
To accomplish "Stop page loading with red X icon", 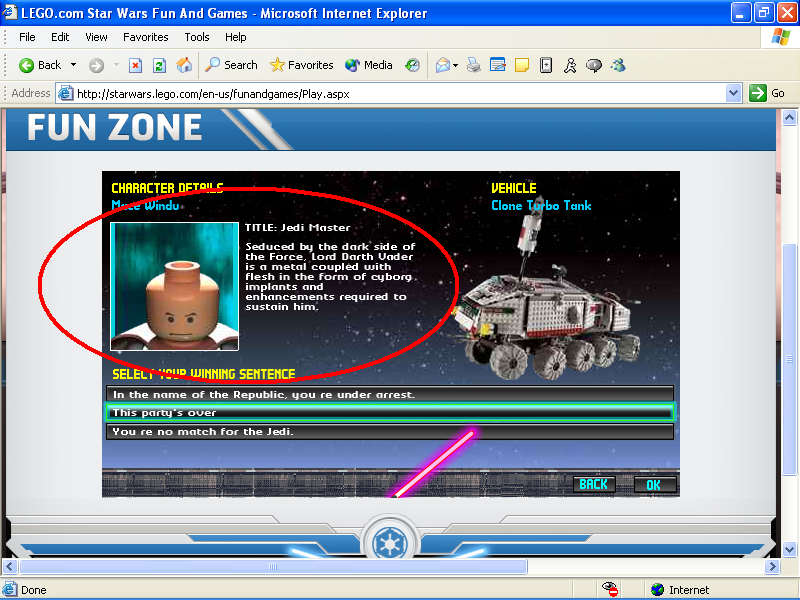I will [x=135, y=65].
